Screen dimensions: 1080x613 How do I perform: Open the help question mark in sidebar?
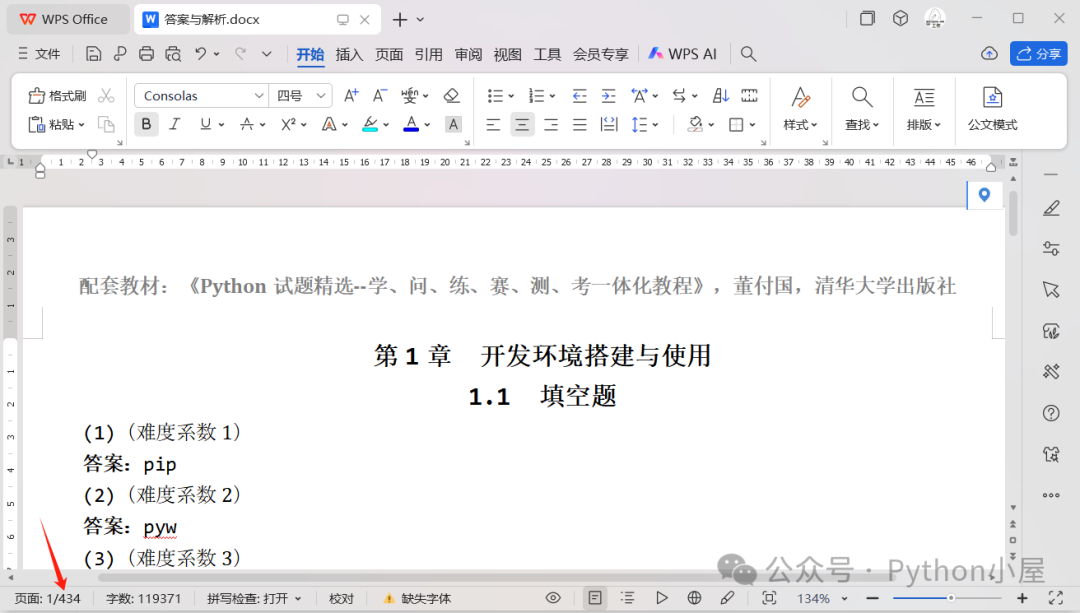(x=1051, y=413)
